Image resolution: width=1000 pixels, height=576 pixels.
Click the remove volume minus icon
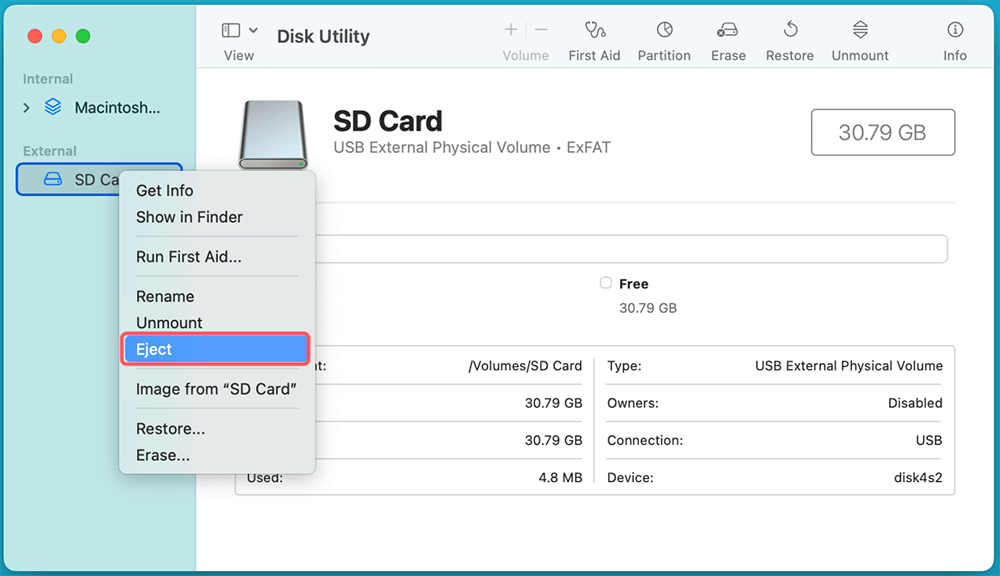coord(541,30)
